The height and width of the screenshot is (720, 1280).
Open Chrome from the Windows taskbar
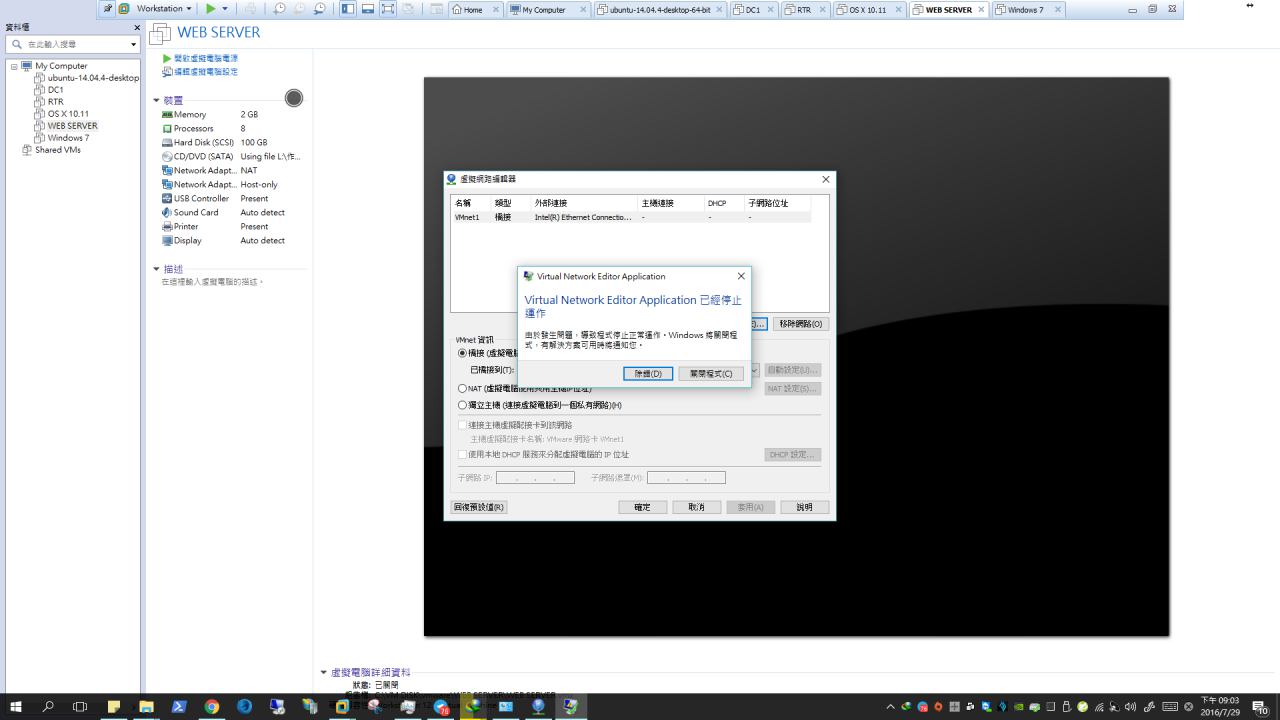212,707
